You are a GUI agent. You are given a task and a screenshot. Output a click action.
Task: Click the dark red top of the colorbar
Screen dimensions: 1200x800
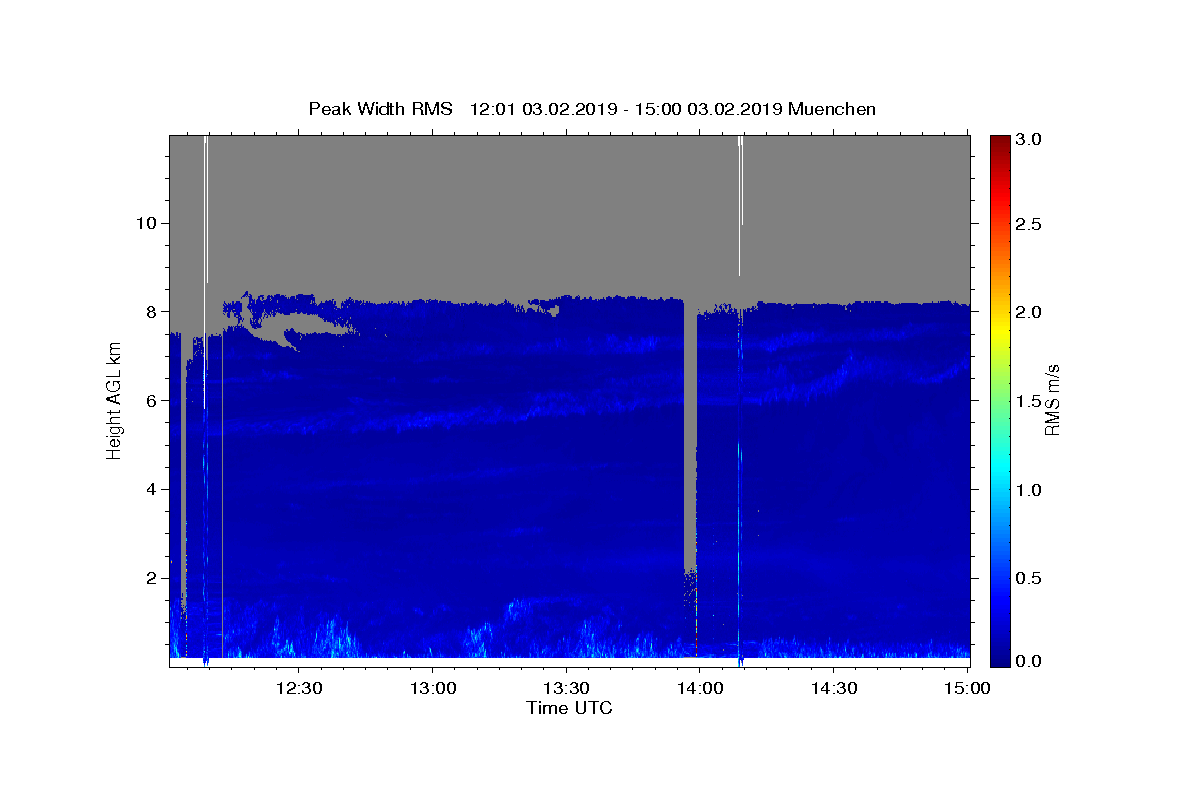pyautogui.click(x=1000, y=145)
